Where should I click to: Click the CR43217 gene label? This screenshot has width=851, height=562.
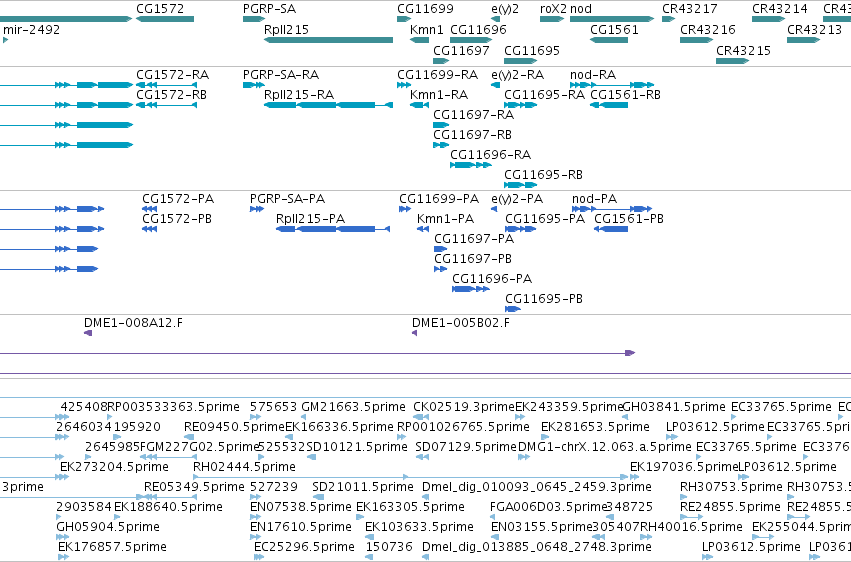point(689,9)
